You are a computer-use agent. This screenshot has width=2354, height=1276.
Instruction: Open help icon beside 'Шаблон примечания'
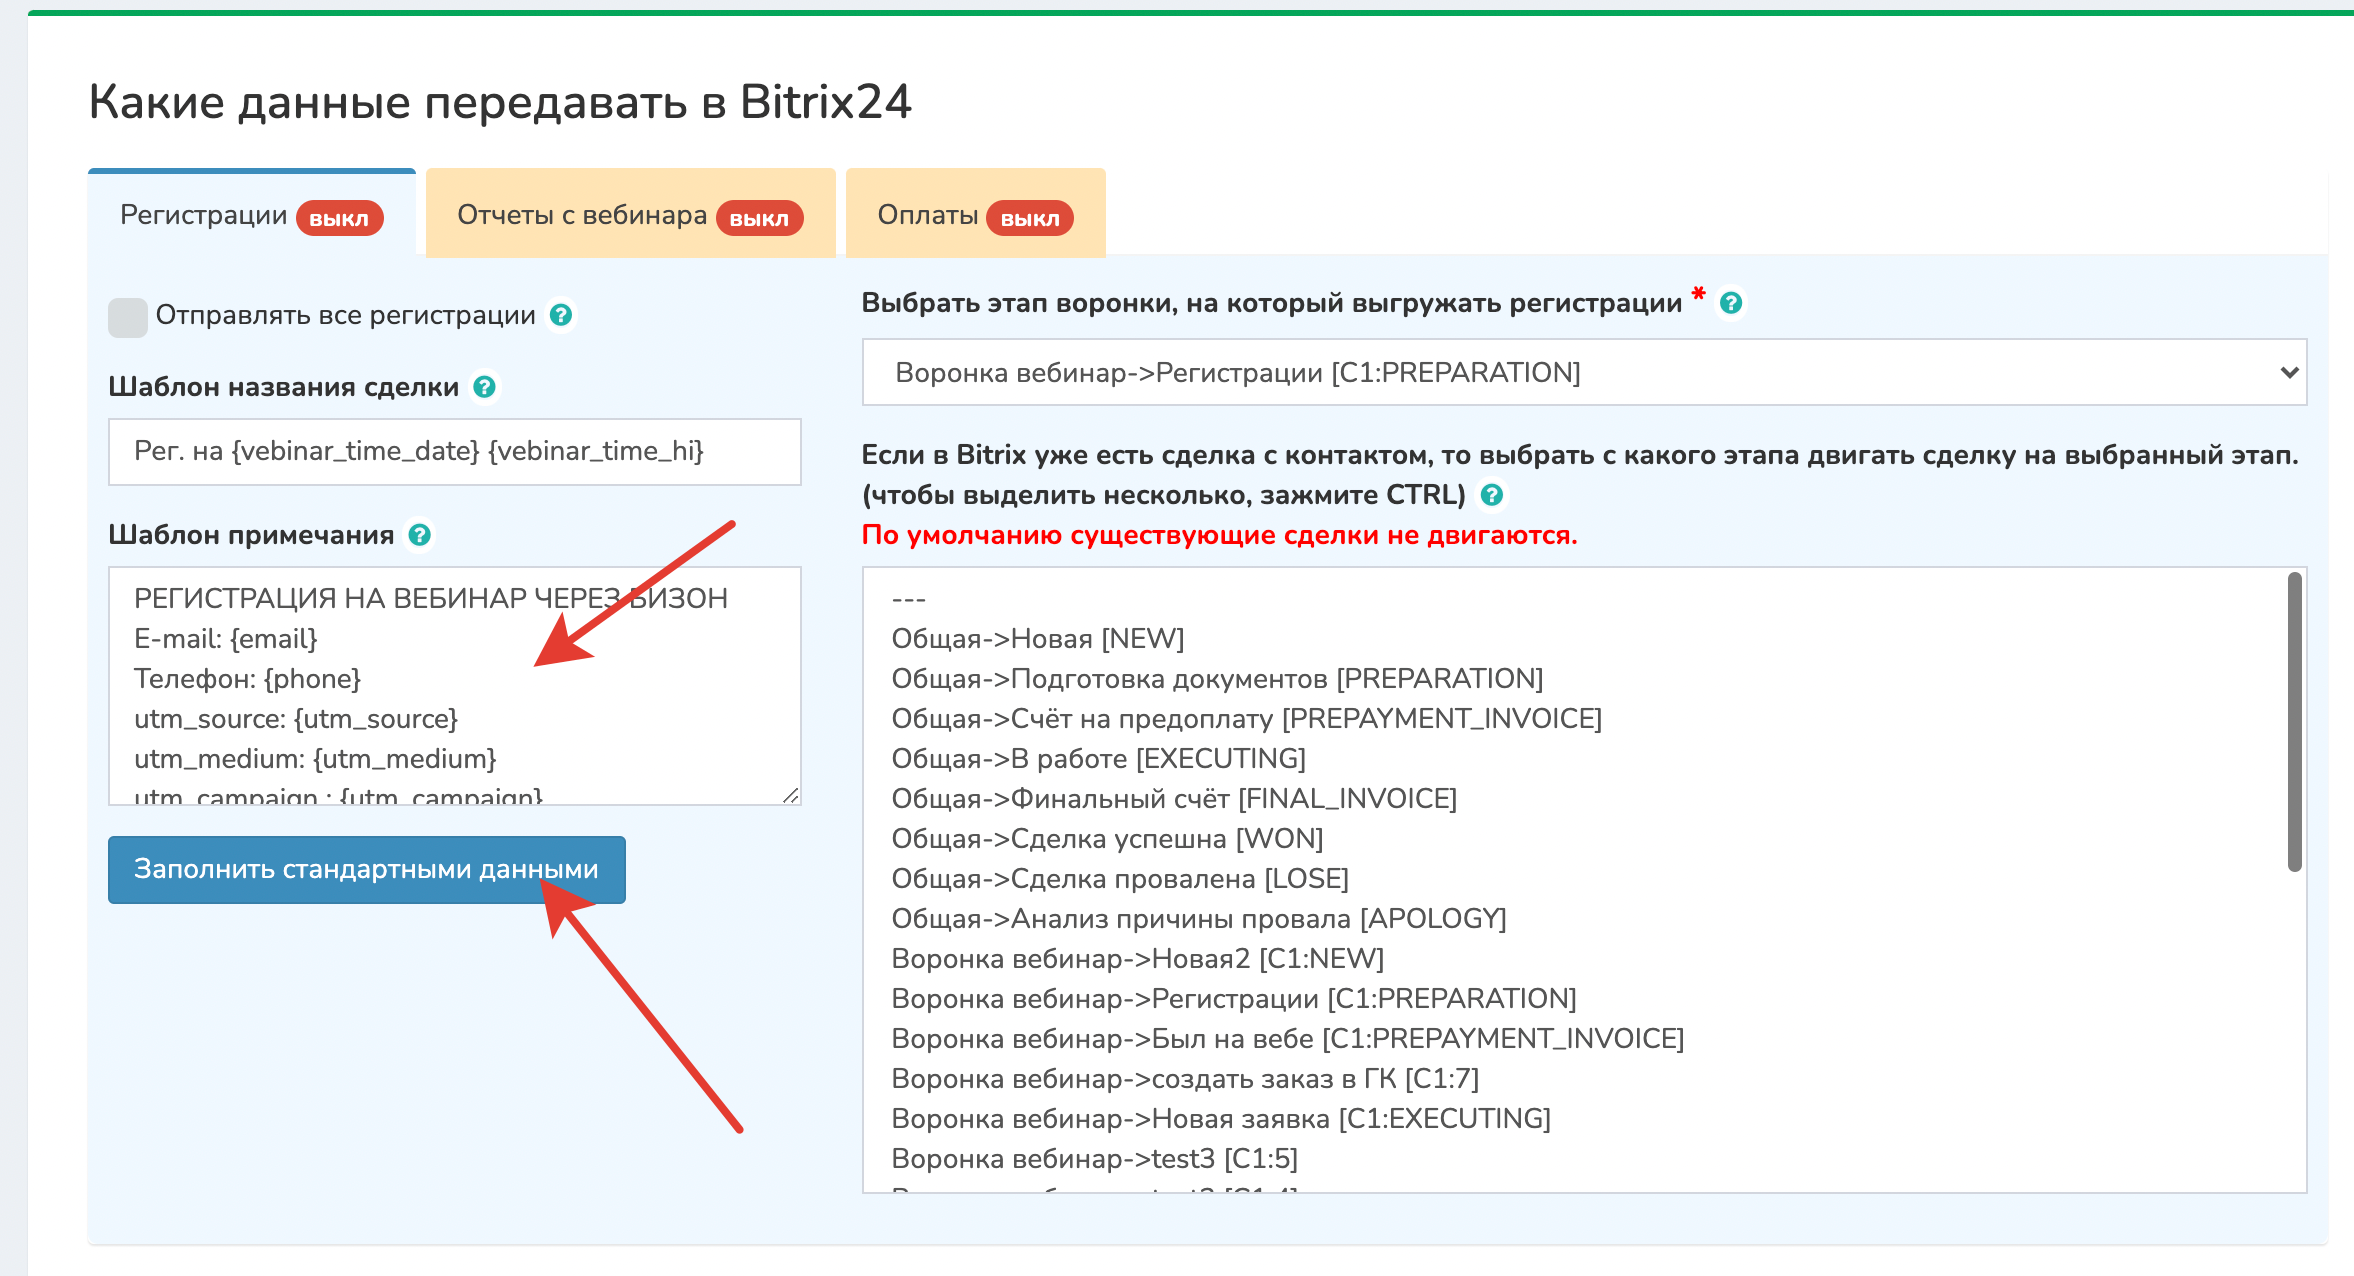[420, 535]
